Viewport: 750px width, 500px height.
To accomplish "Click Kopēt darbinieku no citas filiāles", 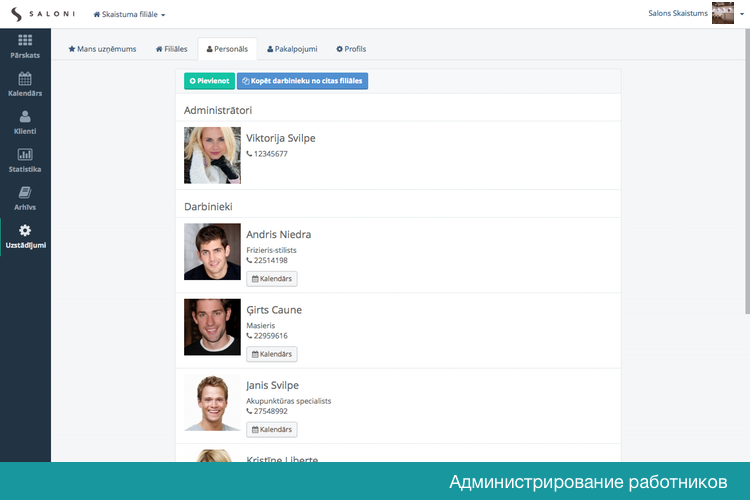I will [302, 81].
